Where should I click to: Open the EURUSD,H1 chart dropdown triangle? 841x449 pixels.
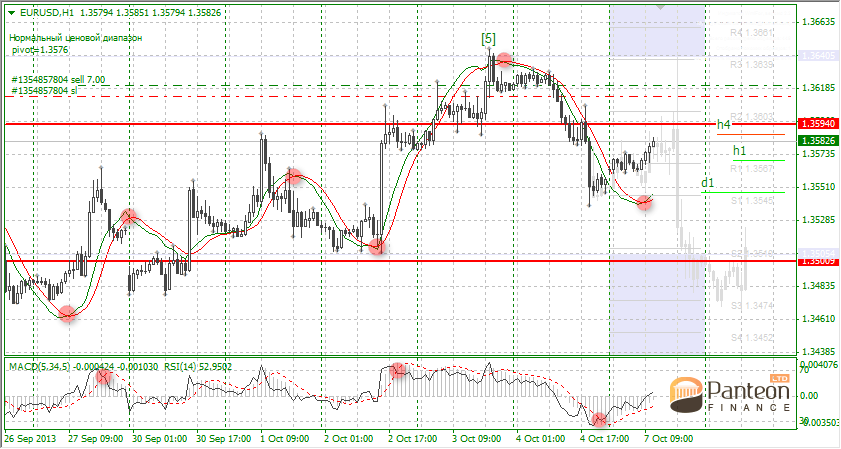click(11, 13)
